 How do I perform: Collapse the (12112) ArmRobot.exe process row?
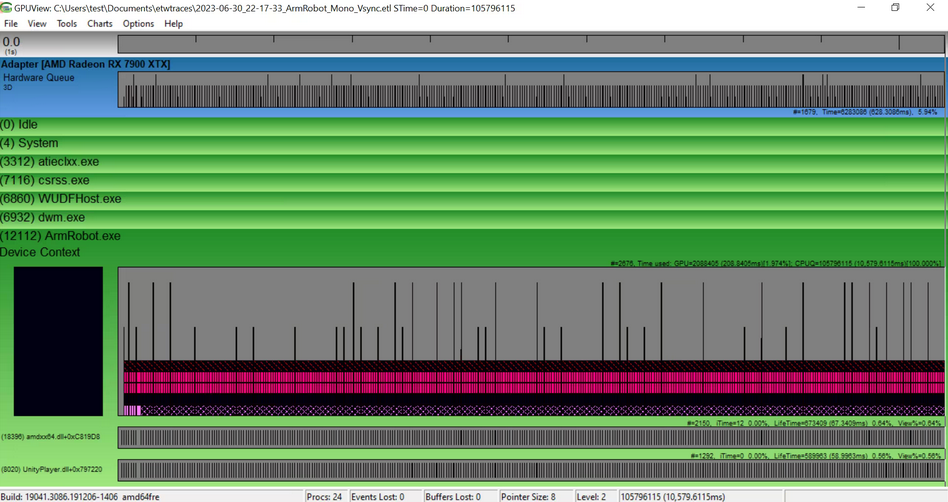click(x=60, y=236)
